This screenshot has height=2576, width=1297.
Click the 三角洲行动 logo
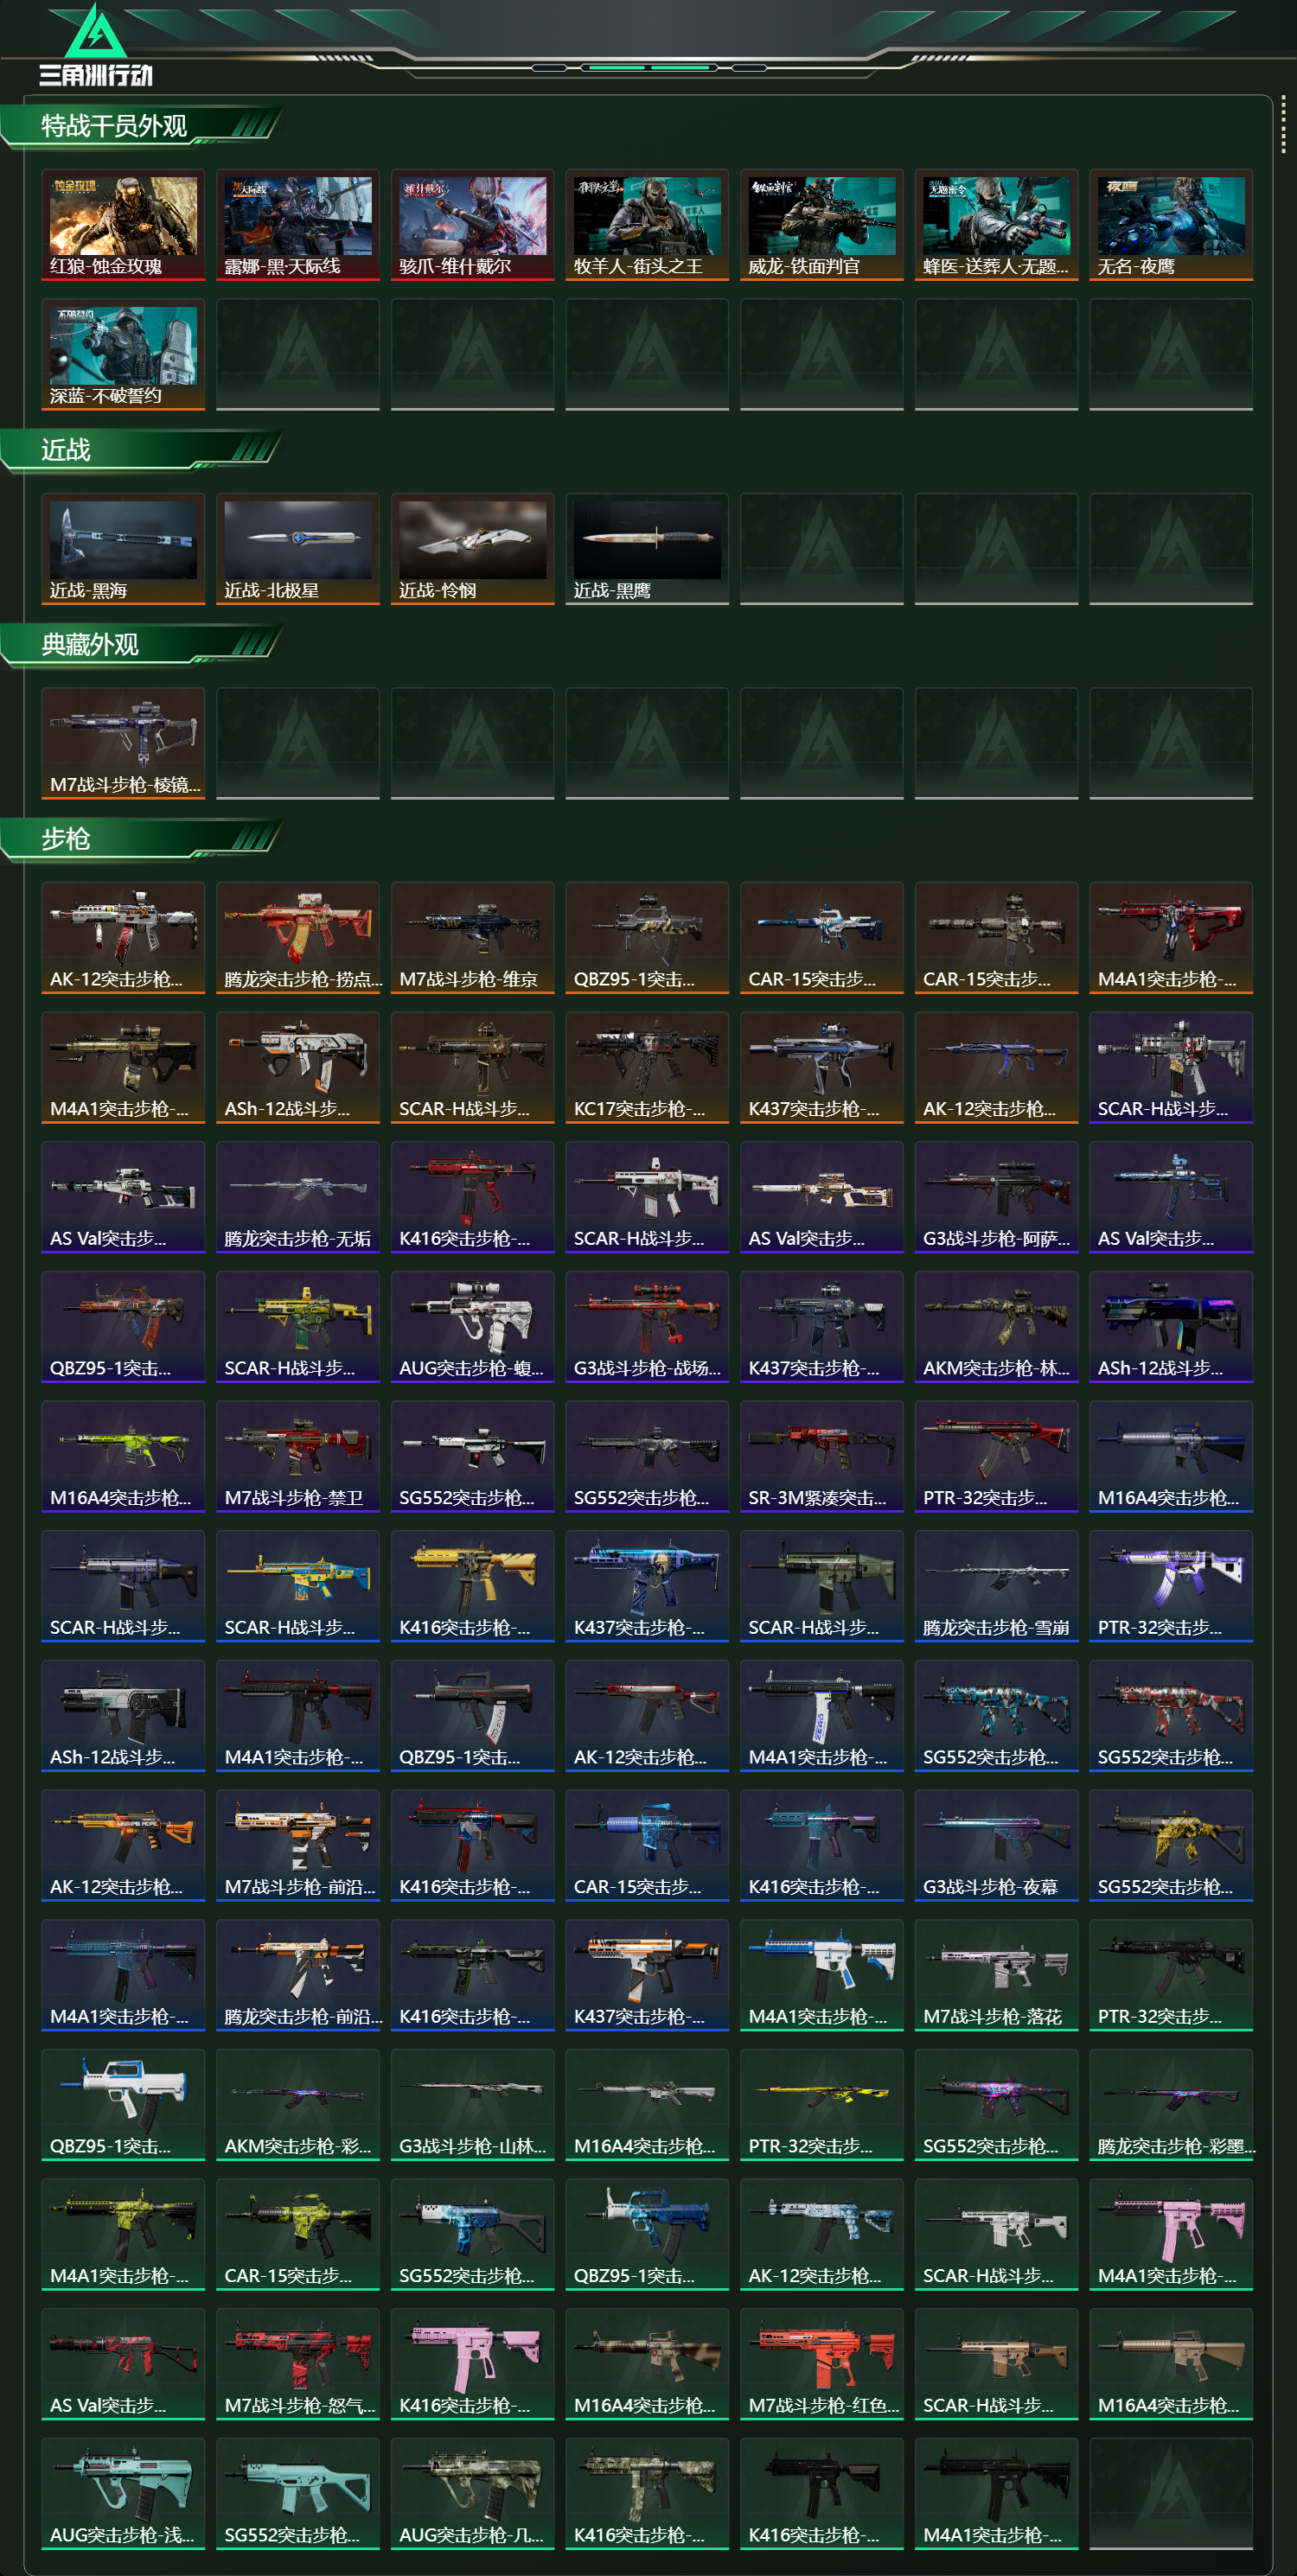tap(95, 45)
